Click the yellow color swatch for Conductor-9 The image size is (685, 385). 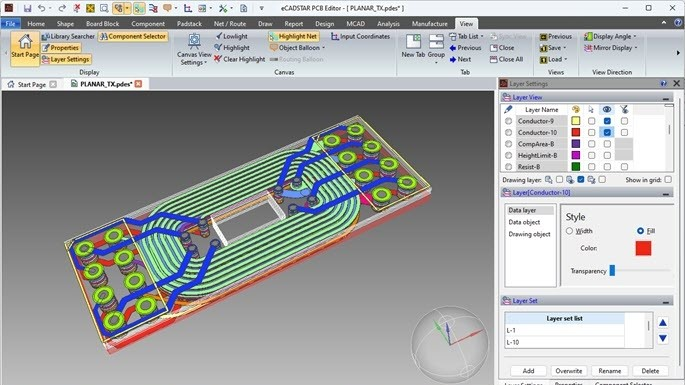pyautogui.click(x=576, y=121)
